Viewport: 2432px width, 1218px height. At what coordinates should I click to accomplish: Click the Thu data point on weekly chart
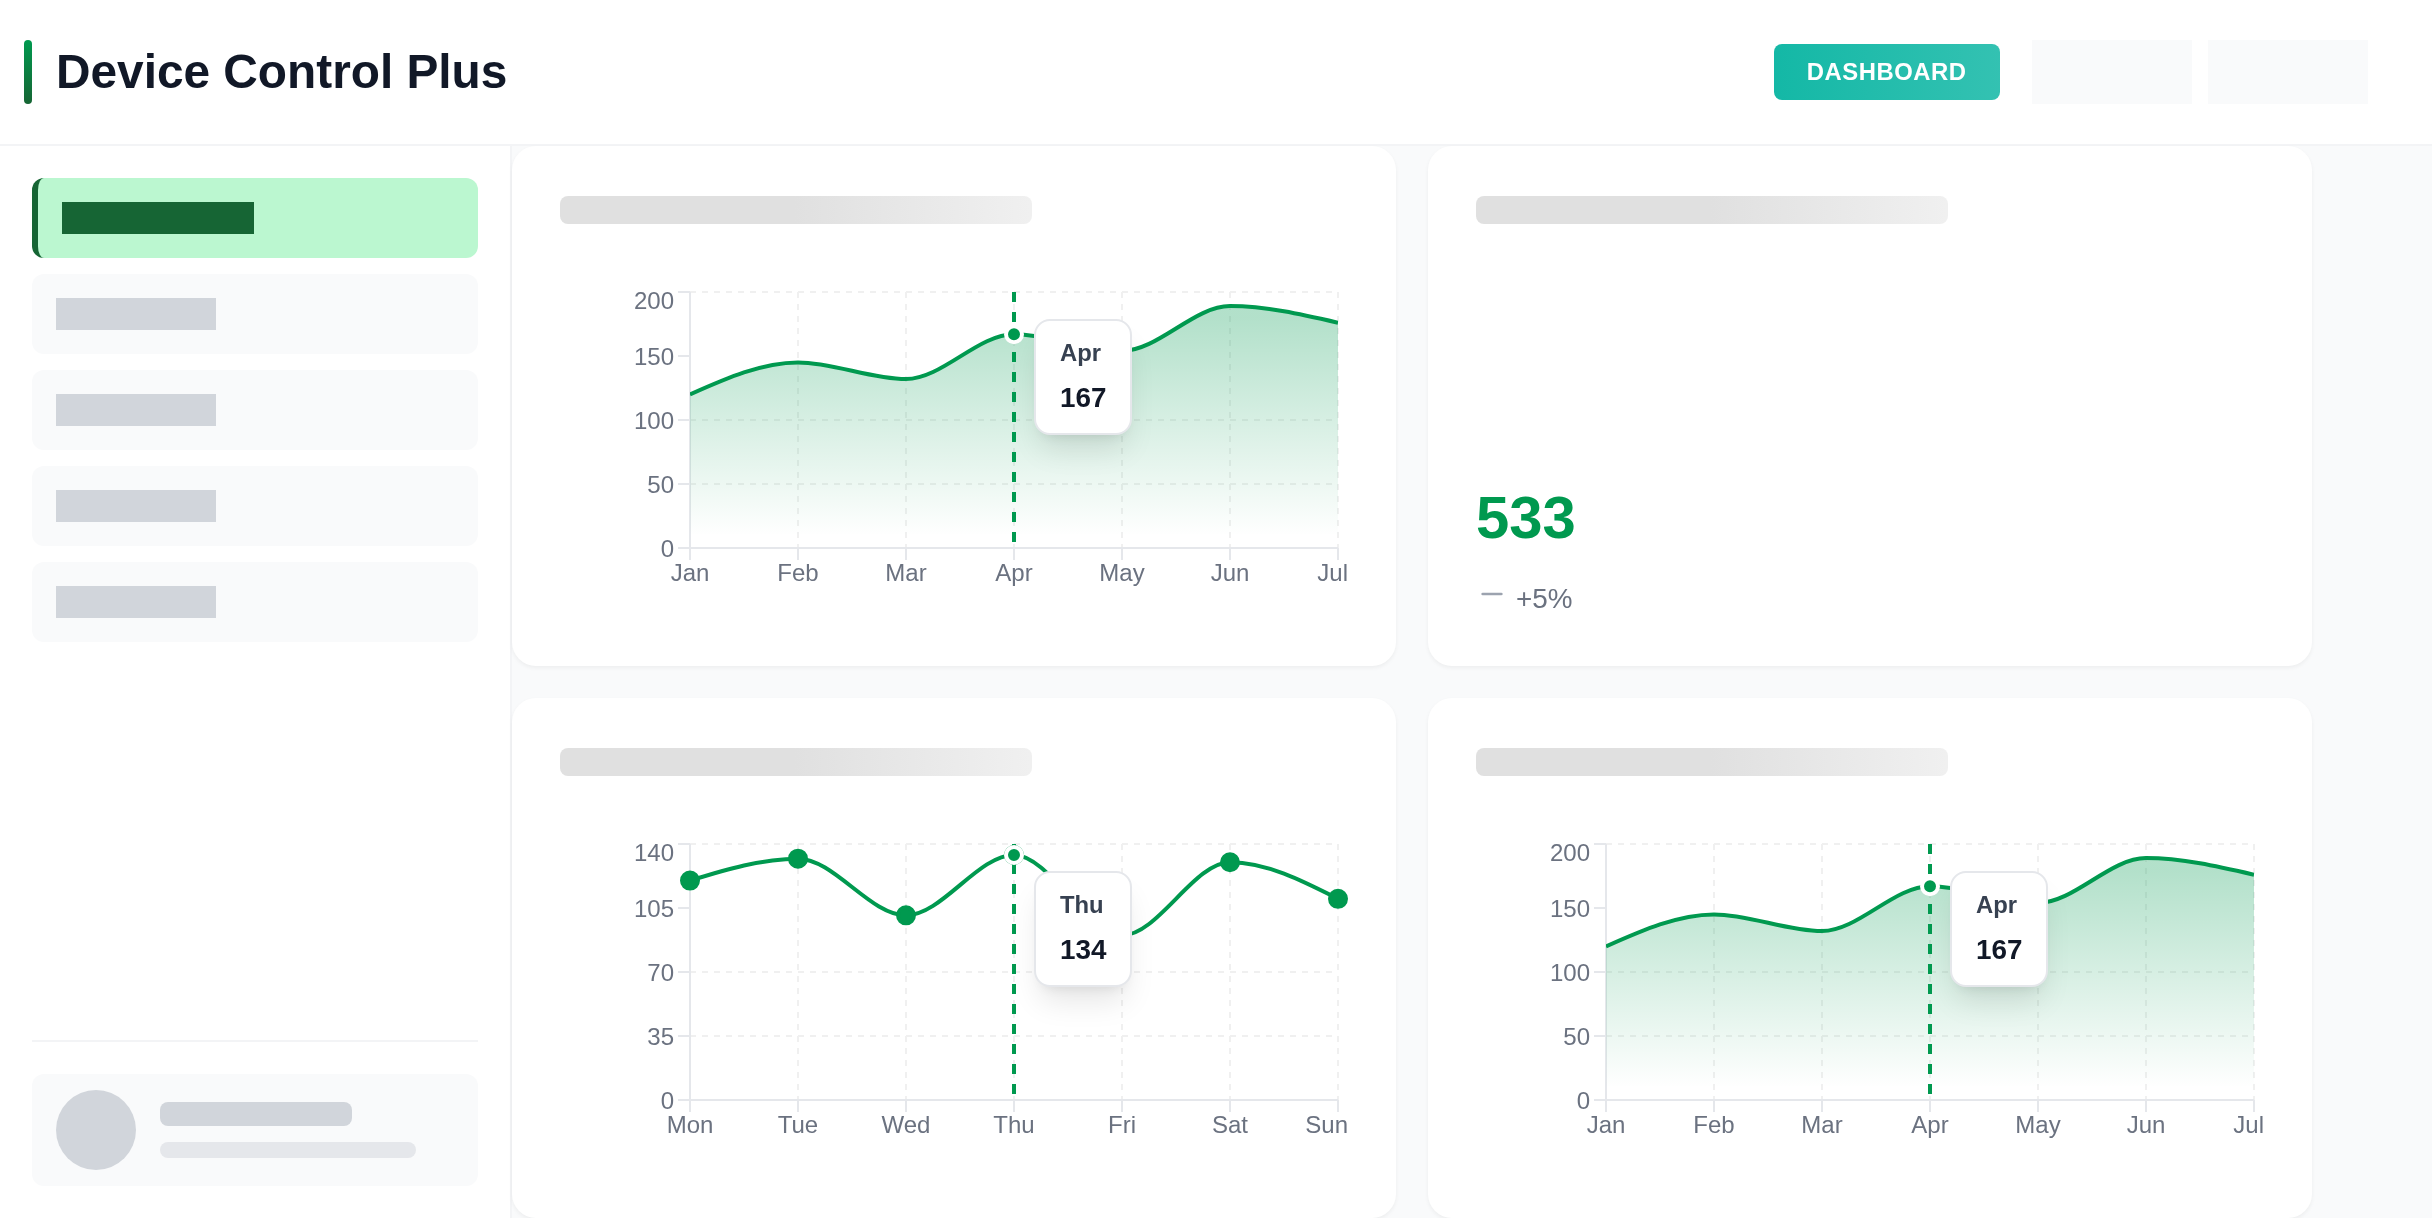[1014, 855]
